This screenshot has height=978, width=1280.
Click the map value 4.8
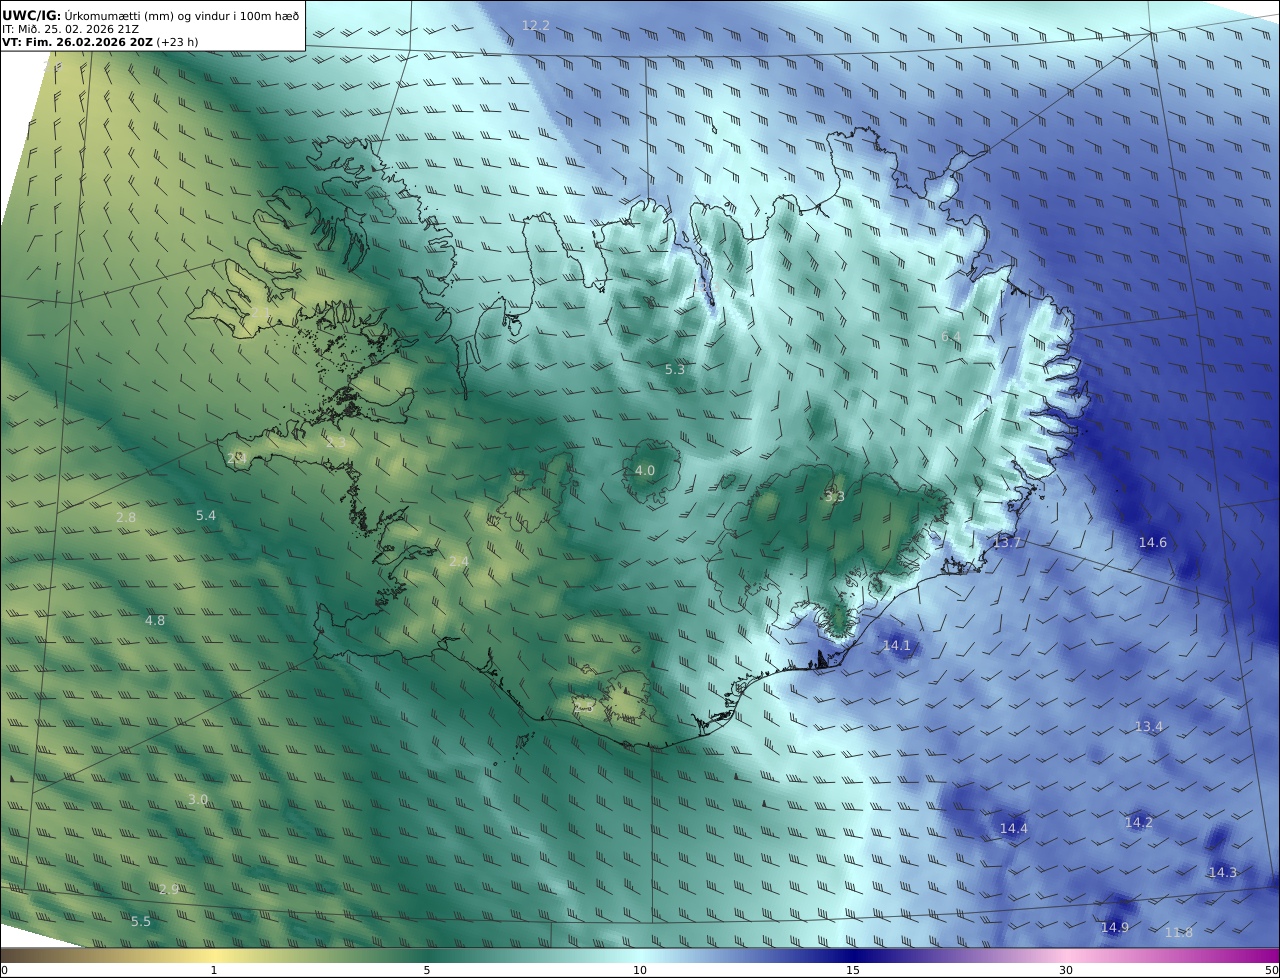pos(155,621)
